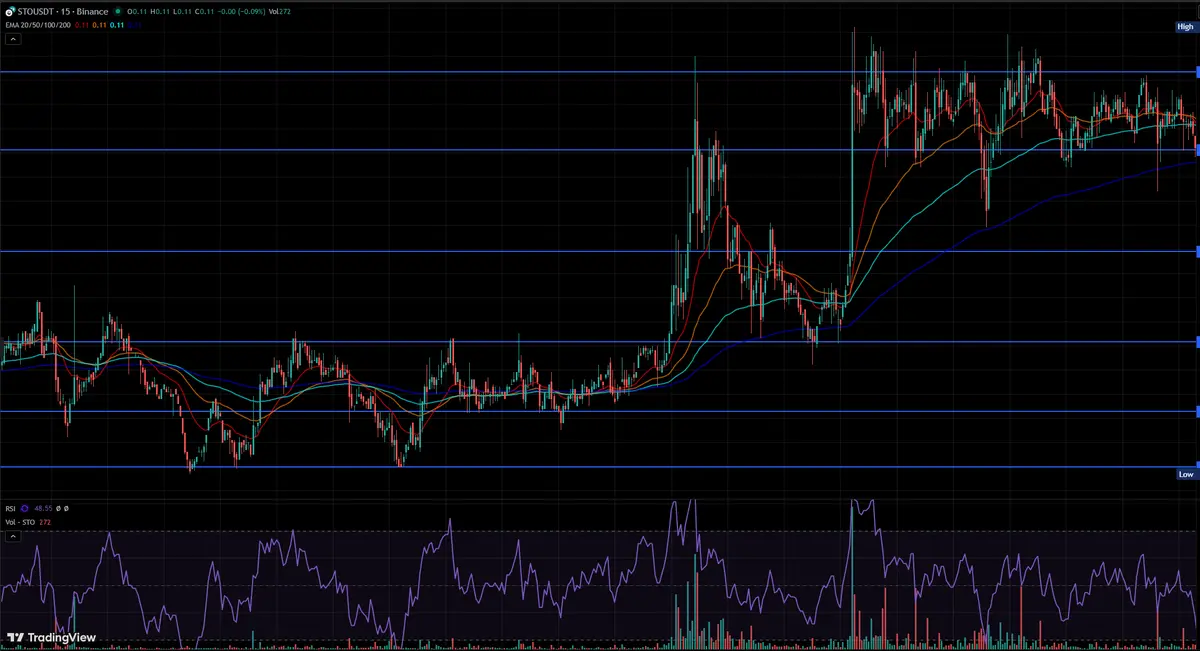1200x651 pixels.
Task: Collapse the main chart indicator legend
Action: click(x=13, y=39)
